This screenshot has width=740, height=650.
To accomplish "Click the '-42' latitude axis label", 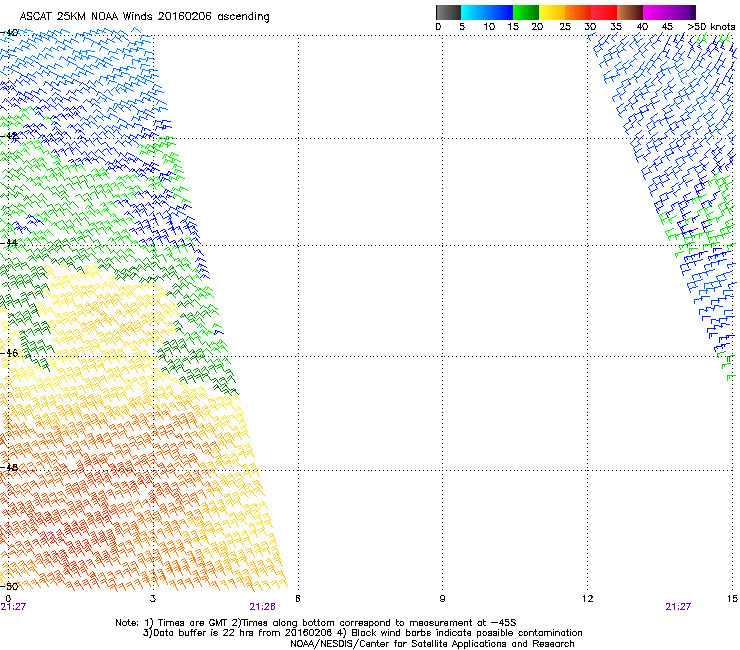I will click(9, 136).
